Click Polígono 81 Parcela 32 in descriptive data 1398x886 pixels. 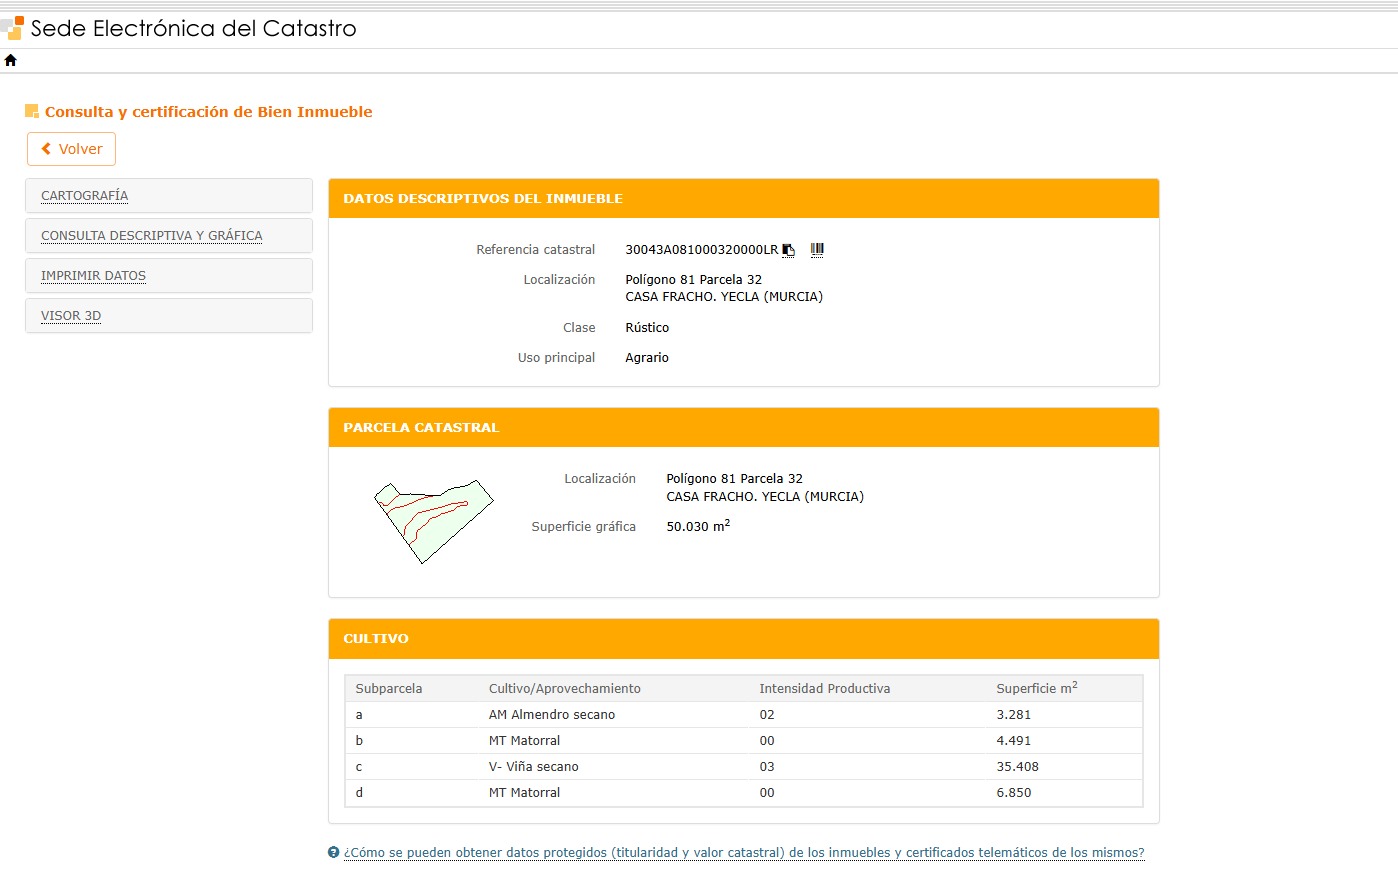point(694,280)
